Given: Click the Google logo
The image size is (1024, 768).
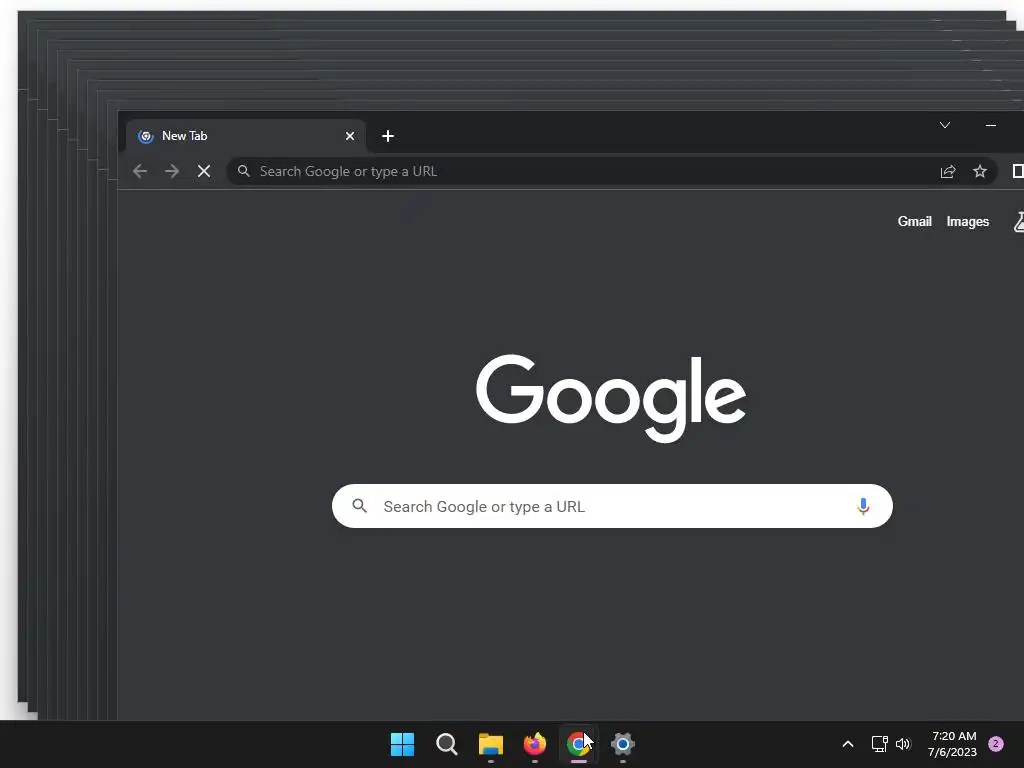Looking at the screenshot, I should [x=611, y=398].
